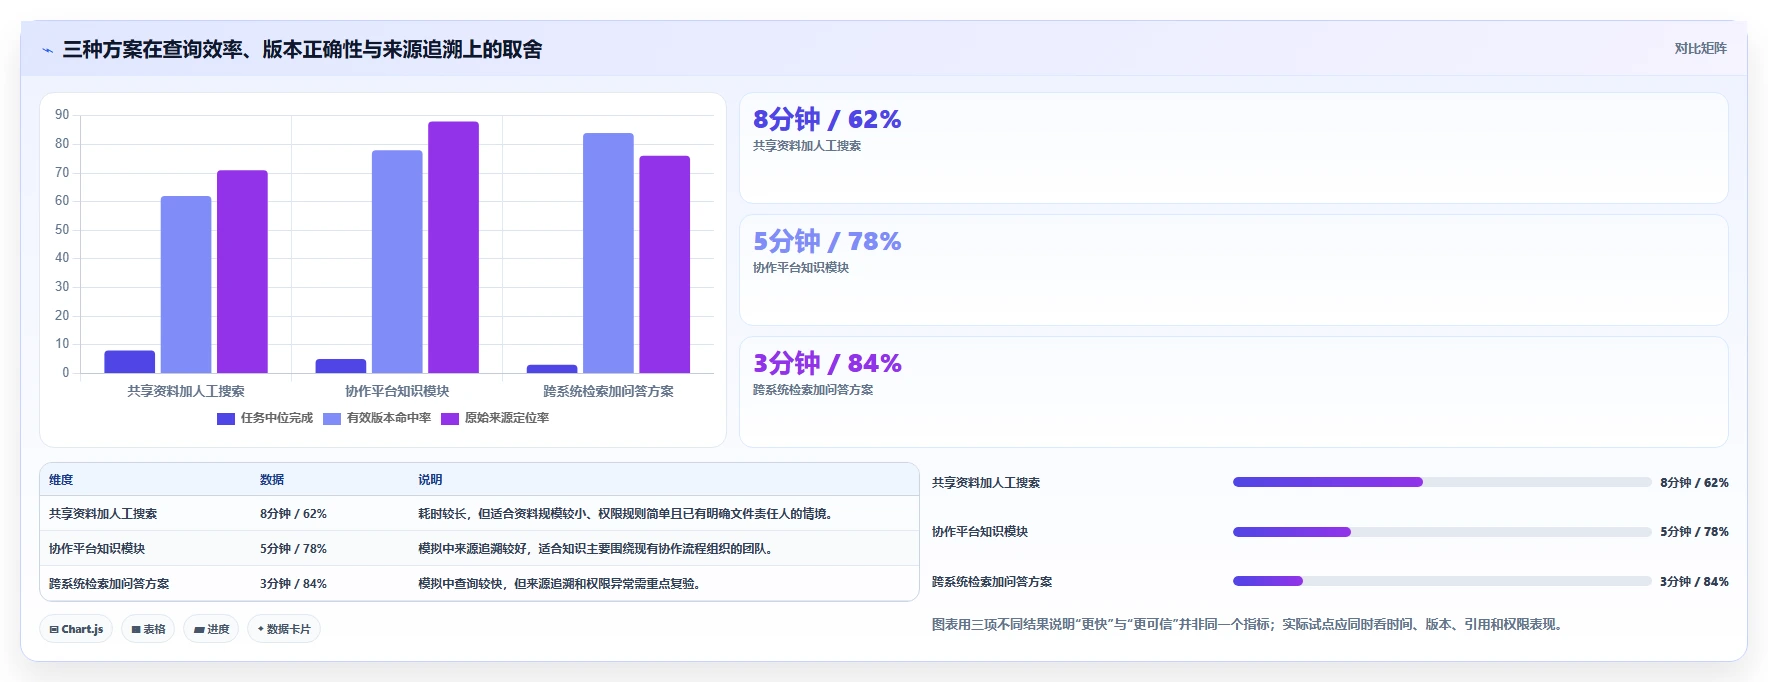Click the small icon before the card title
This screenshot has height=682, width=1768.
[47, 50]
